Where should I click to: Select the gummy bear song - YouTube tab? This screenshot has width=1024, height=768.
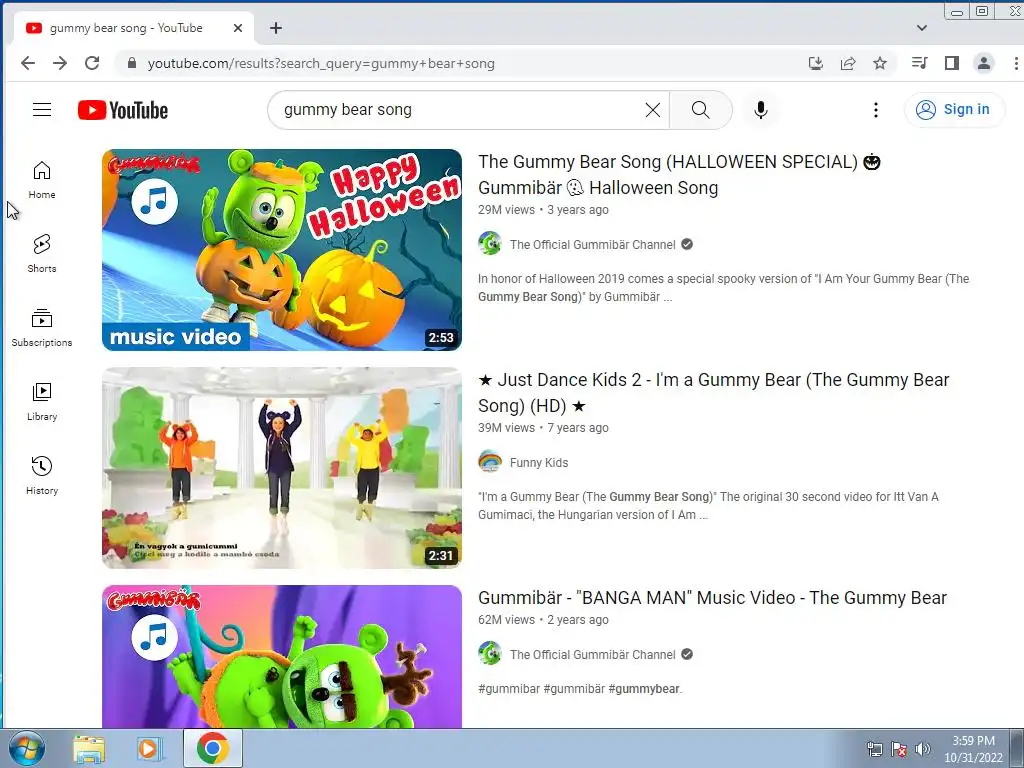pyautogui.click(x=134, y=28)
